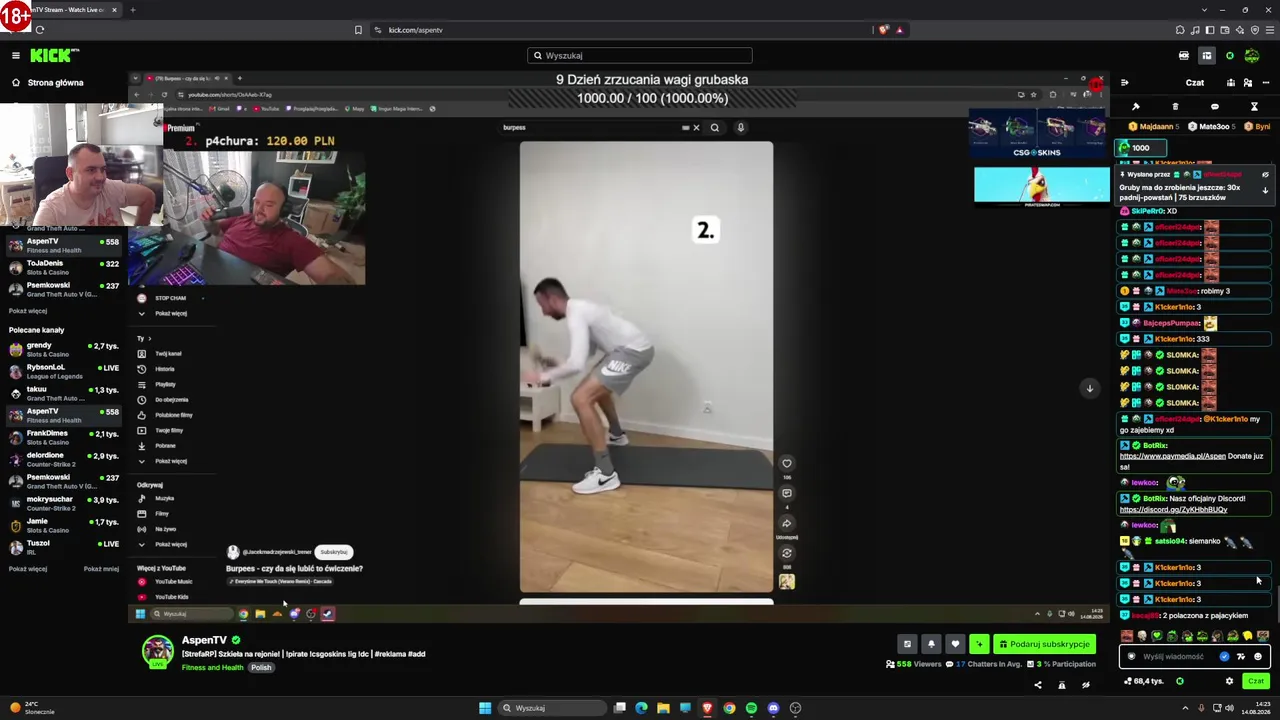Hide the pinned message in chat
Viewport: 1280px width, 720px height.
1265,175
